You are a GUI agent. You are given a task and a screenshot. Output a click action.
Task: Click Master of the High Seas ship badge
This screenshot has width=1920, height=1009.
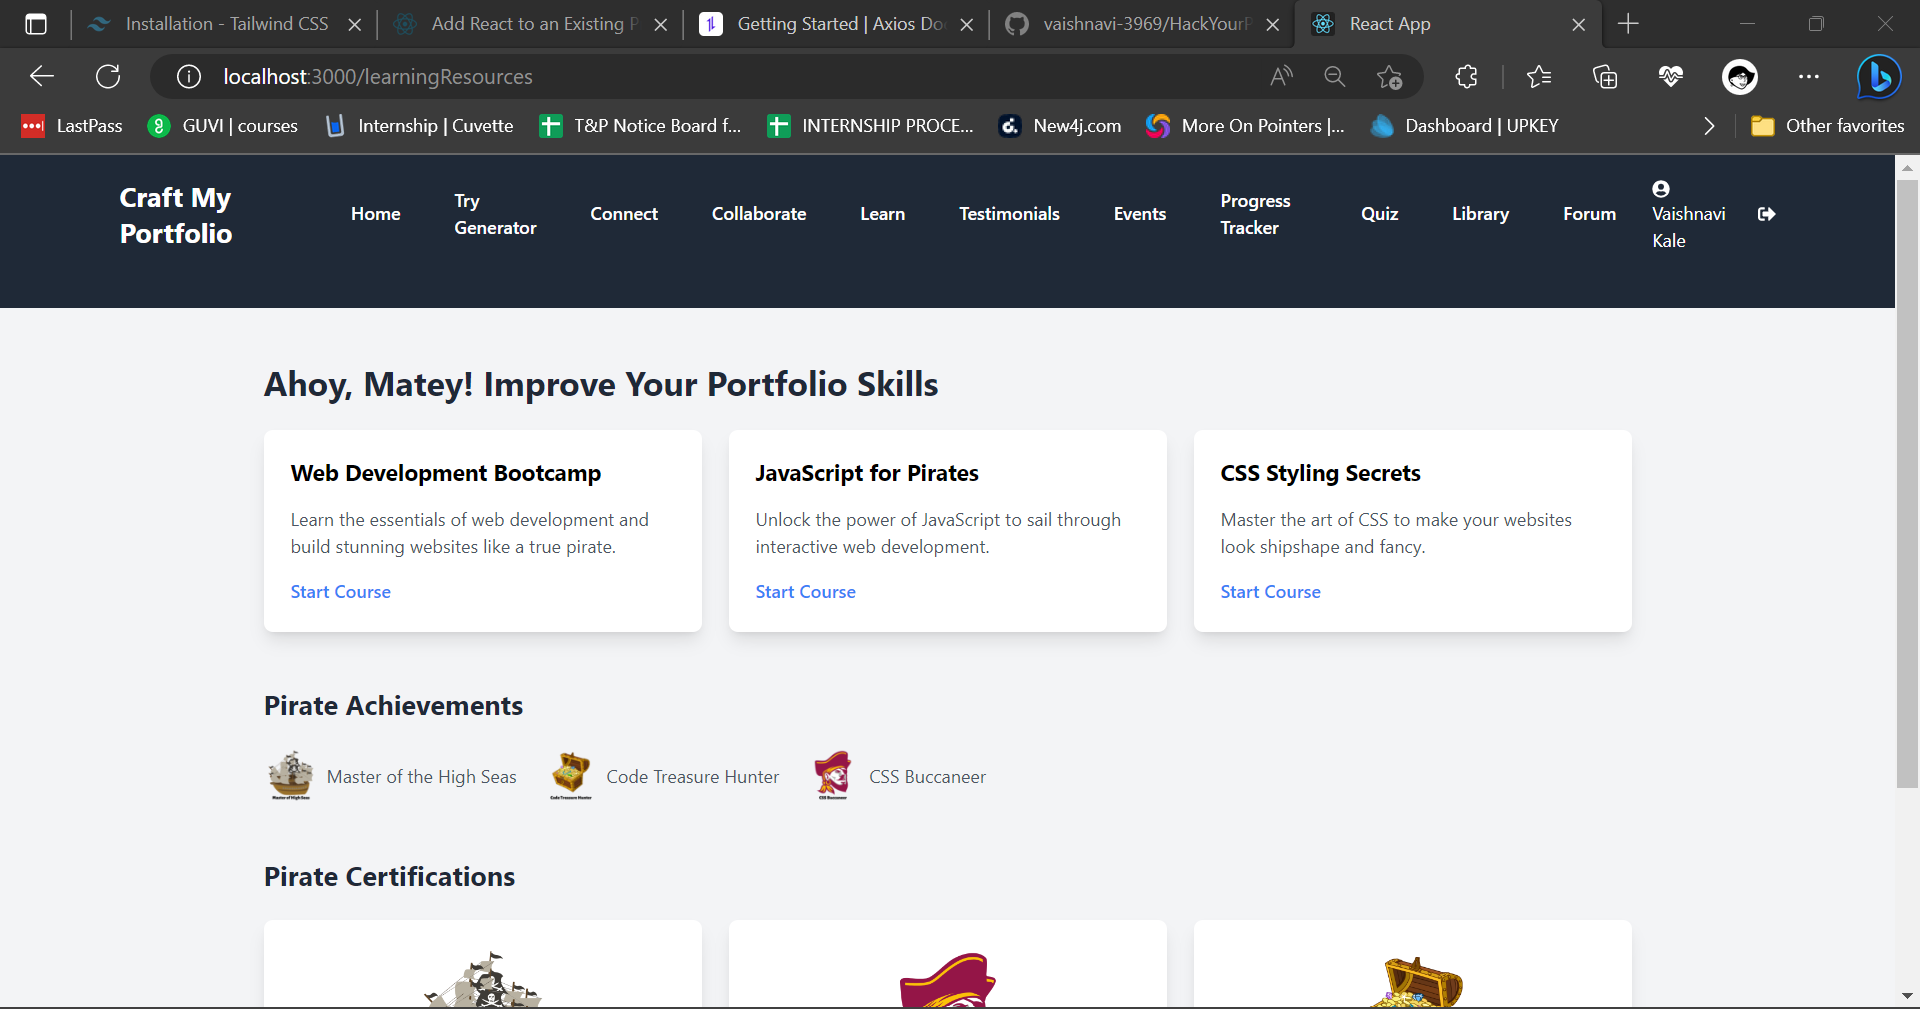click(291, 776)
